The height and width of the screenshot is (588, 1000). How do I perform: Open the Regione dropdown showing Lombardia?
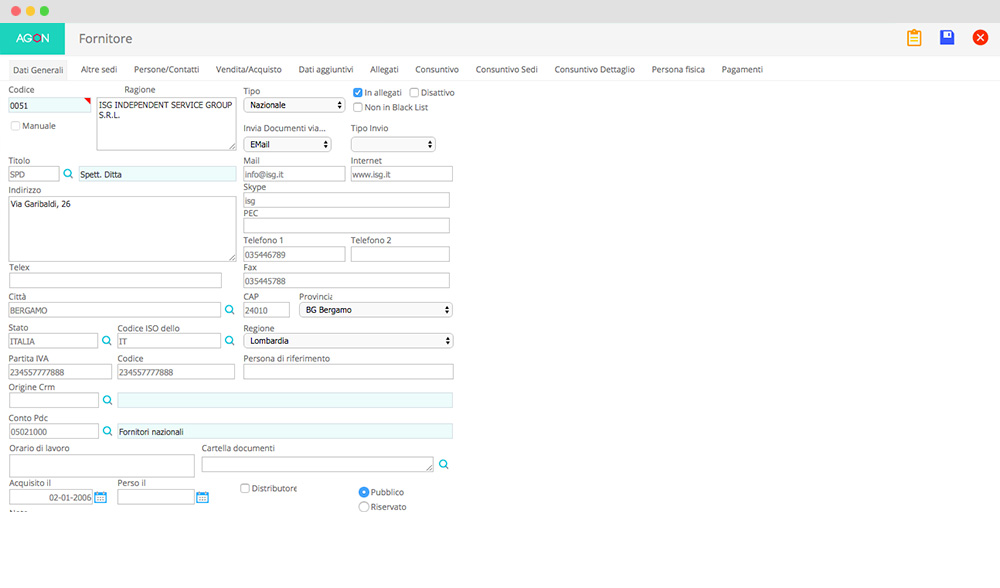[348, 341]
